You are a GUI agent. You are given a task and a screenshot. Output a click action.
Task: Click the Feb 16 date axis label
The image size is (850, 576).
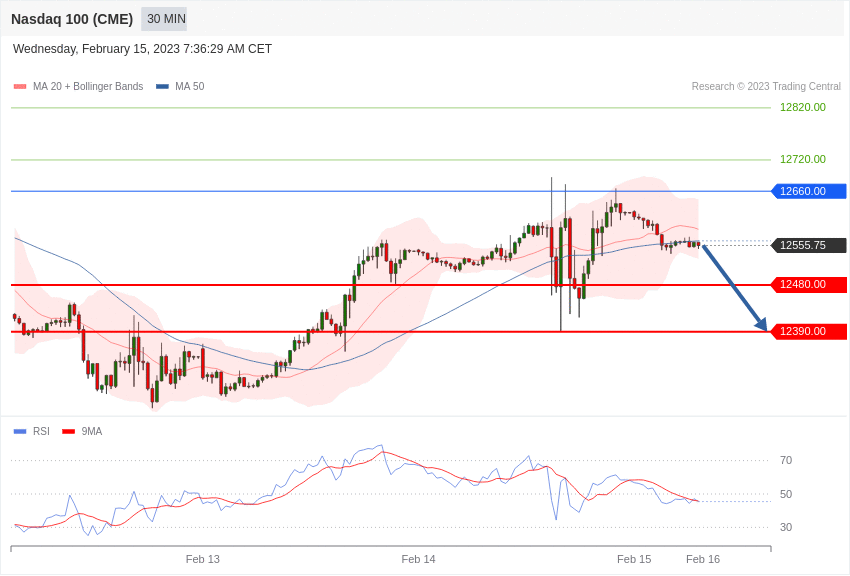click(x=703, y=559)
